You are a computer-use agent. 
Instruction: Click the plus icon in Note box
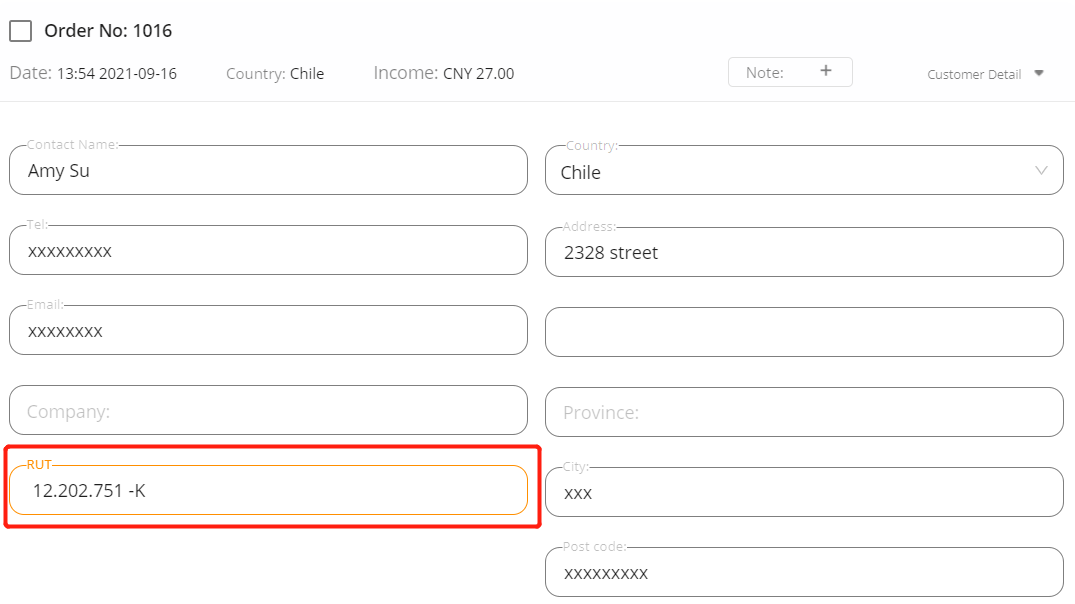click(825, 71)
